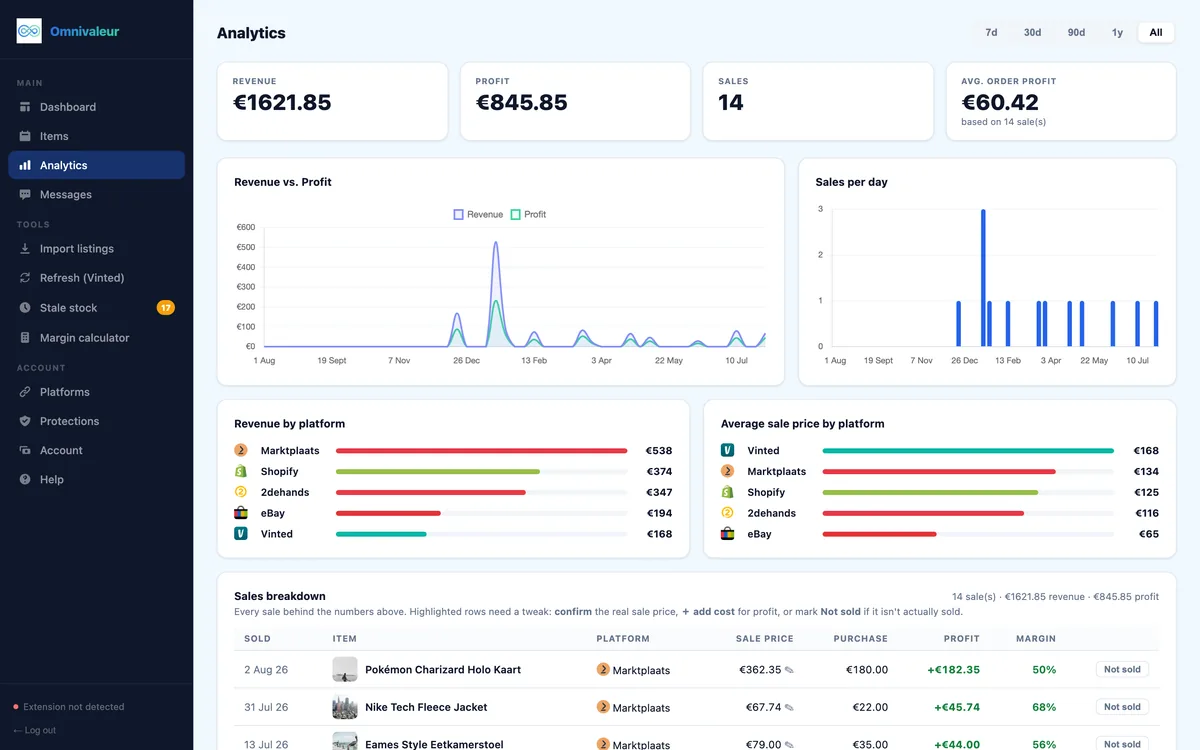Click eBay logo in Revenue by platform
The image size is (1200, 750).
click(240, 513)
